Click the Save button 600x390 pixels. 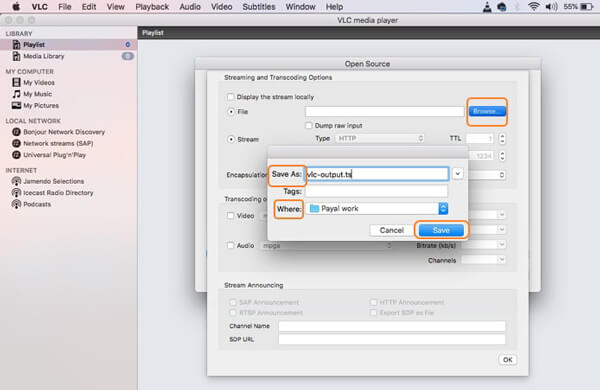tap(441, 230)
